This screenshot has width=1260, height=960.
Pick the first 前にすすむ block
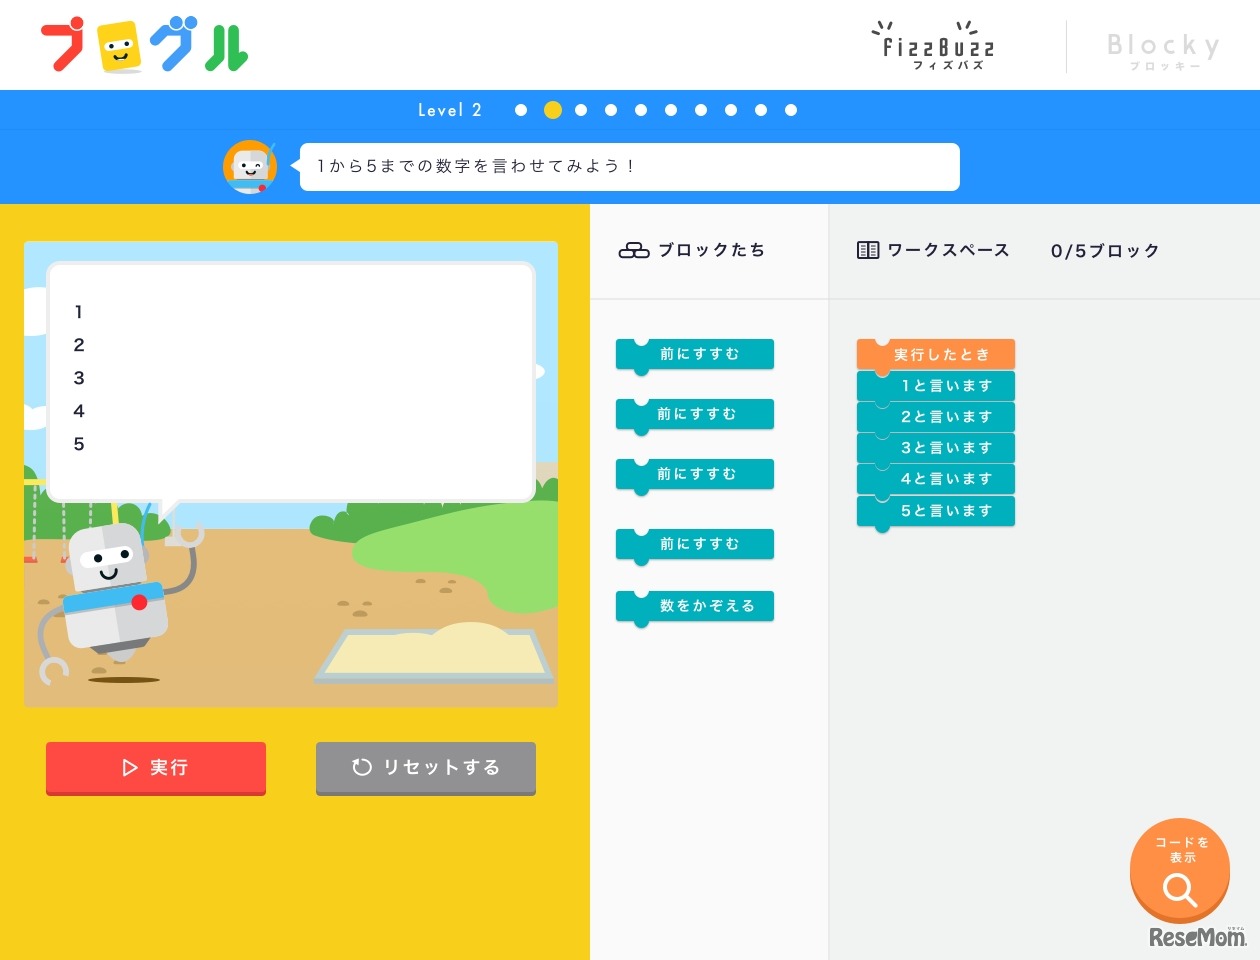click(696, 354)
